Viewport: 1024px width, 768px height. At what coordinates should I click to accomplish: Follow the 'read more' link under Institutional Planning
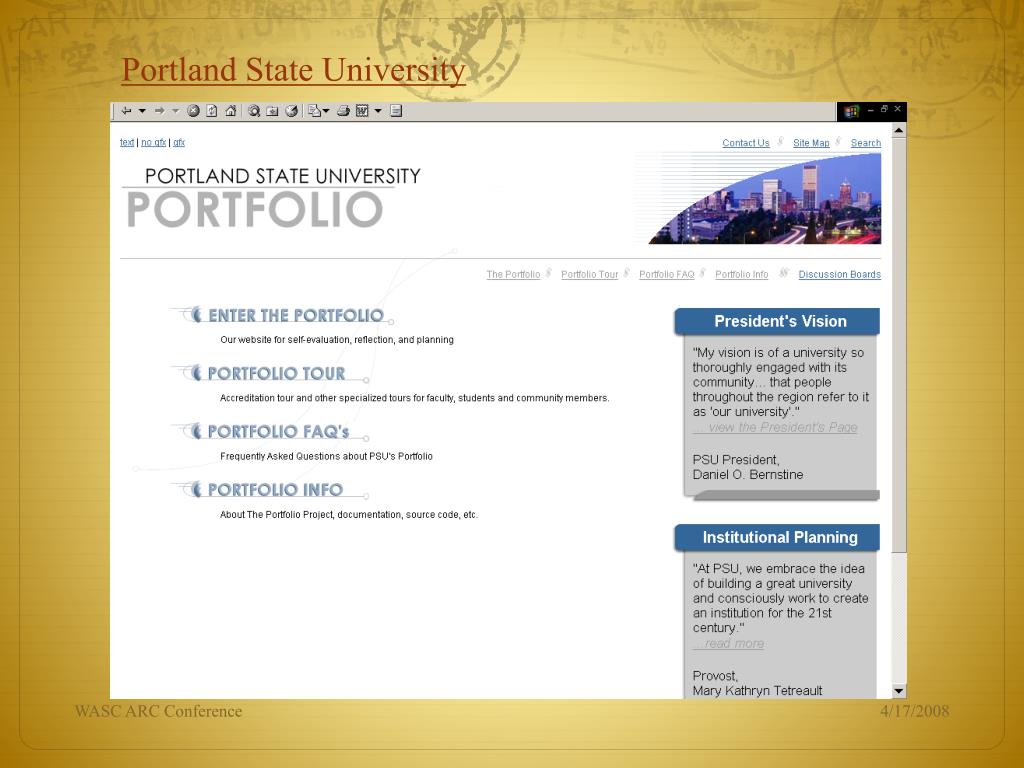click(x=728, y=643)
